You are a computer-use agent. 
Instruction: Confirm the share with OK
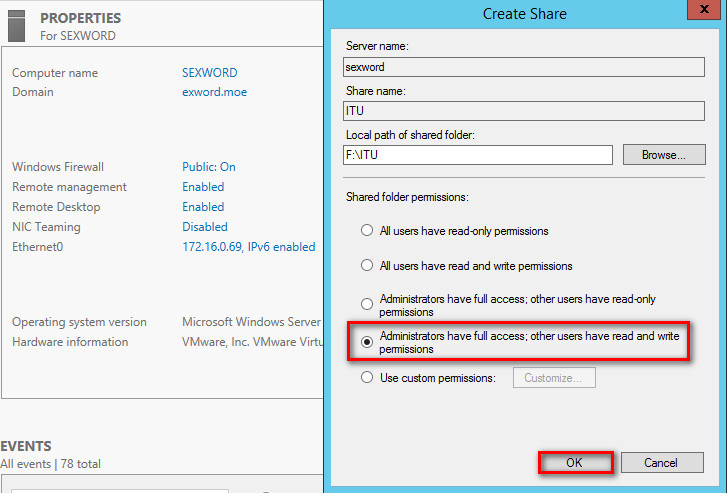pos(574,463)
